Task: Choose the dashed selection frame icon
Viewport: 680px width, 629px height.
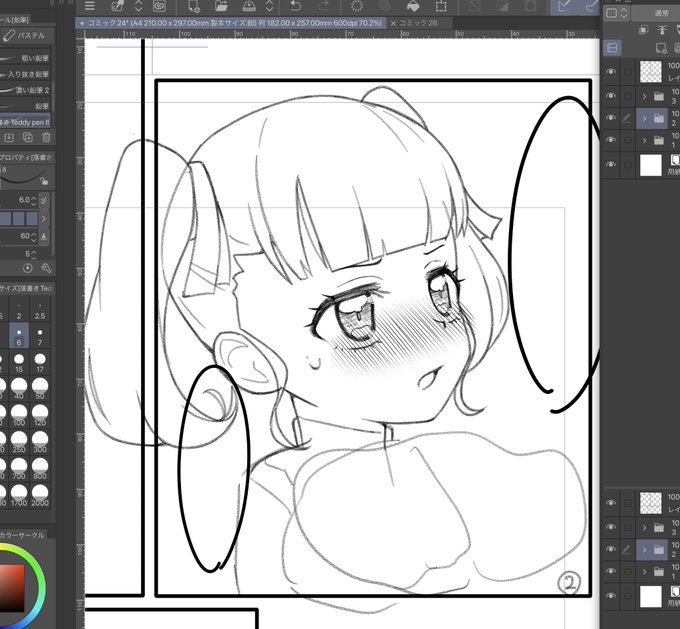Action: [441, 6]
